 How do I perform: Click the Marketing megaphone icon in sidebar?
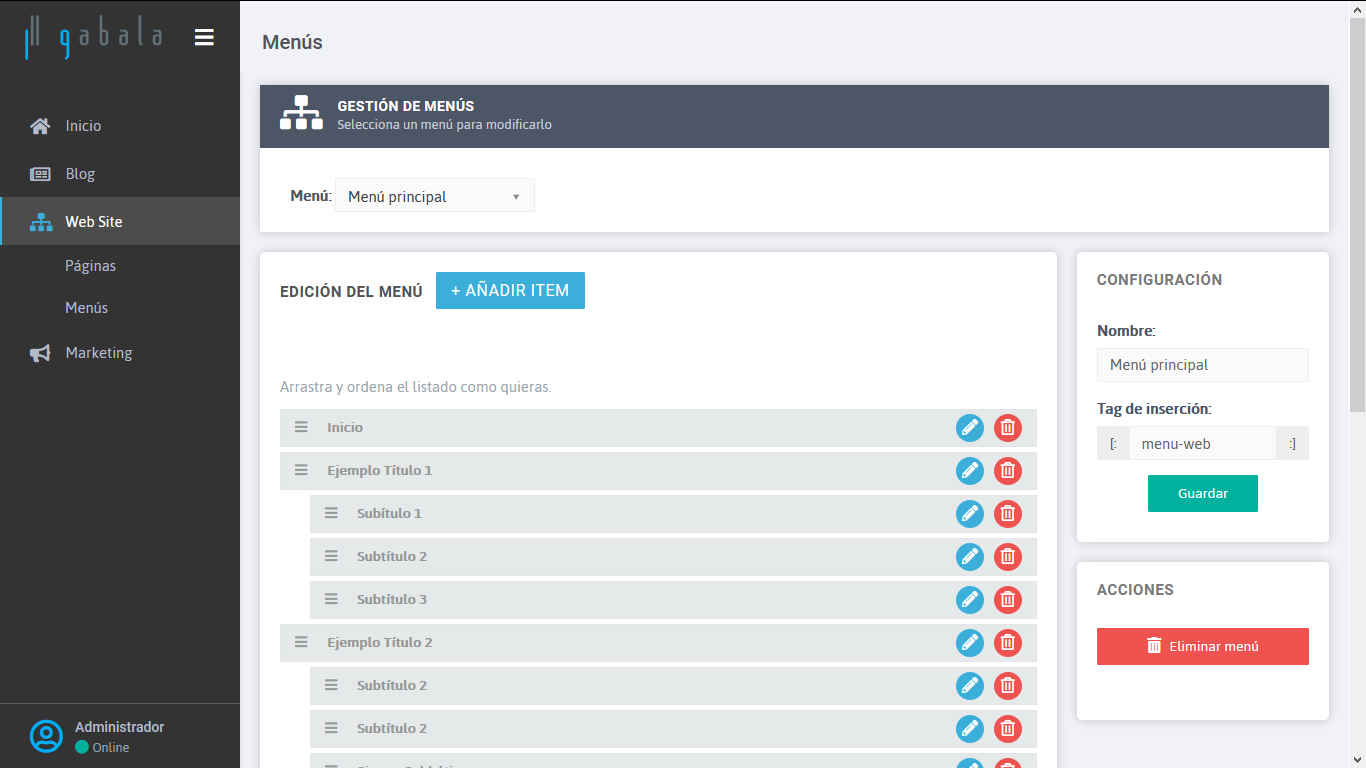click(40, 353)
